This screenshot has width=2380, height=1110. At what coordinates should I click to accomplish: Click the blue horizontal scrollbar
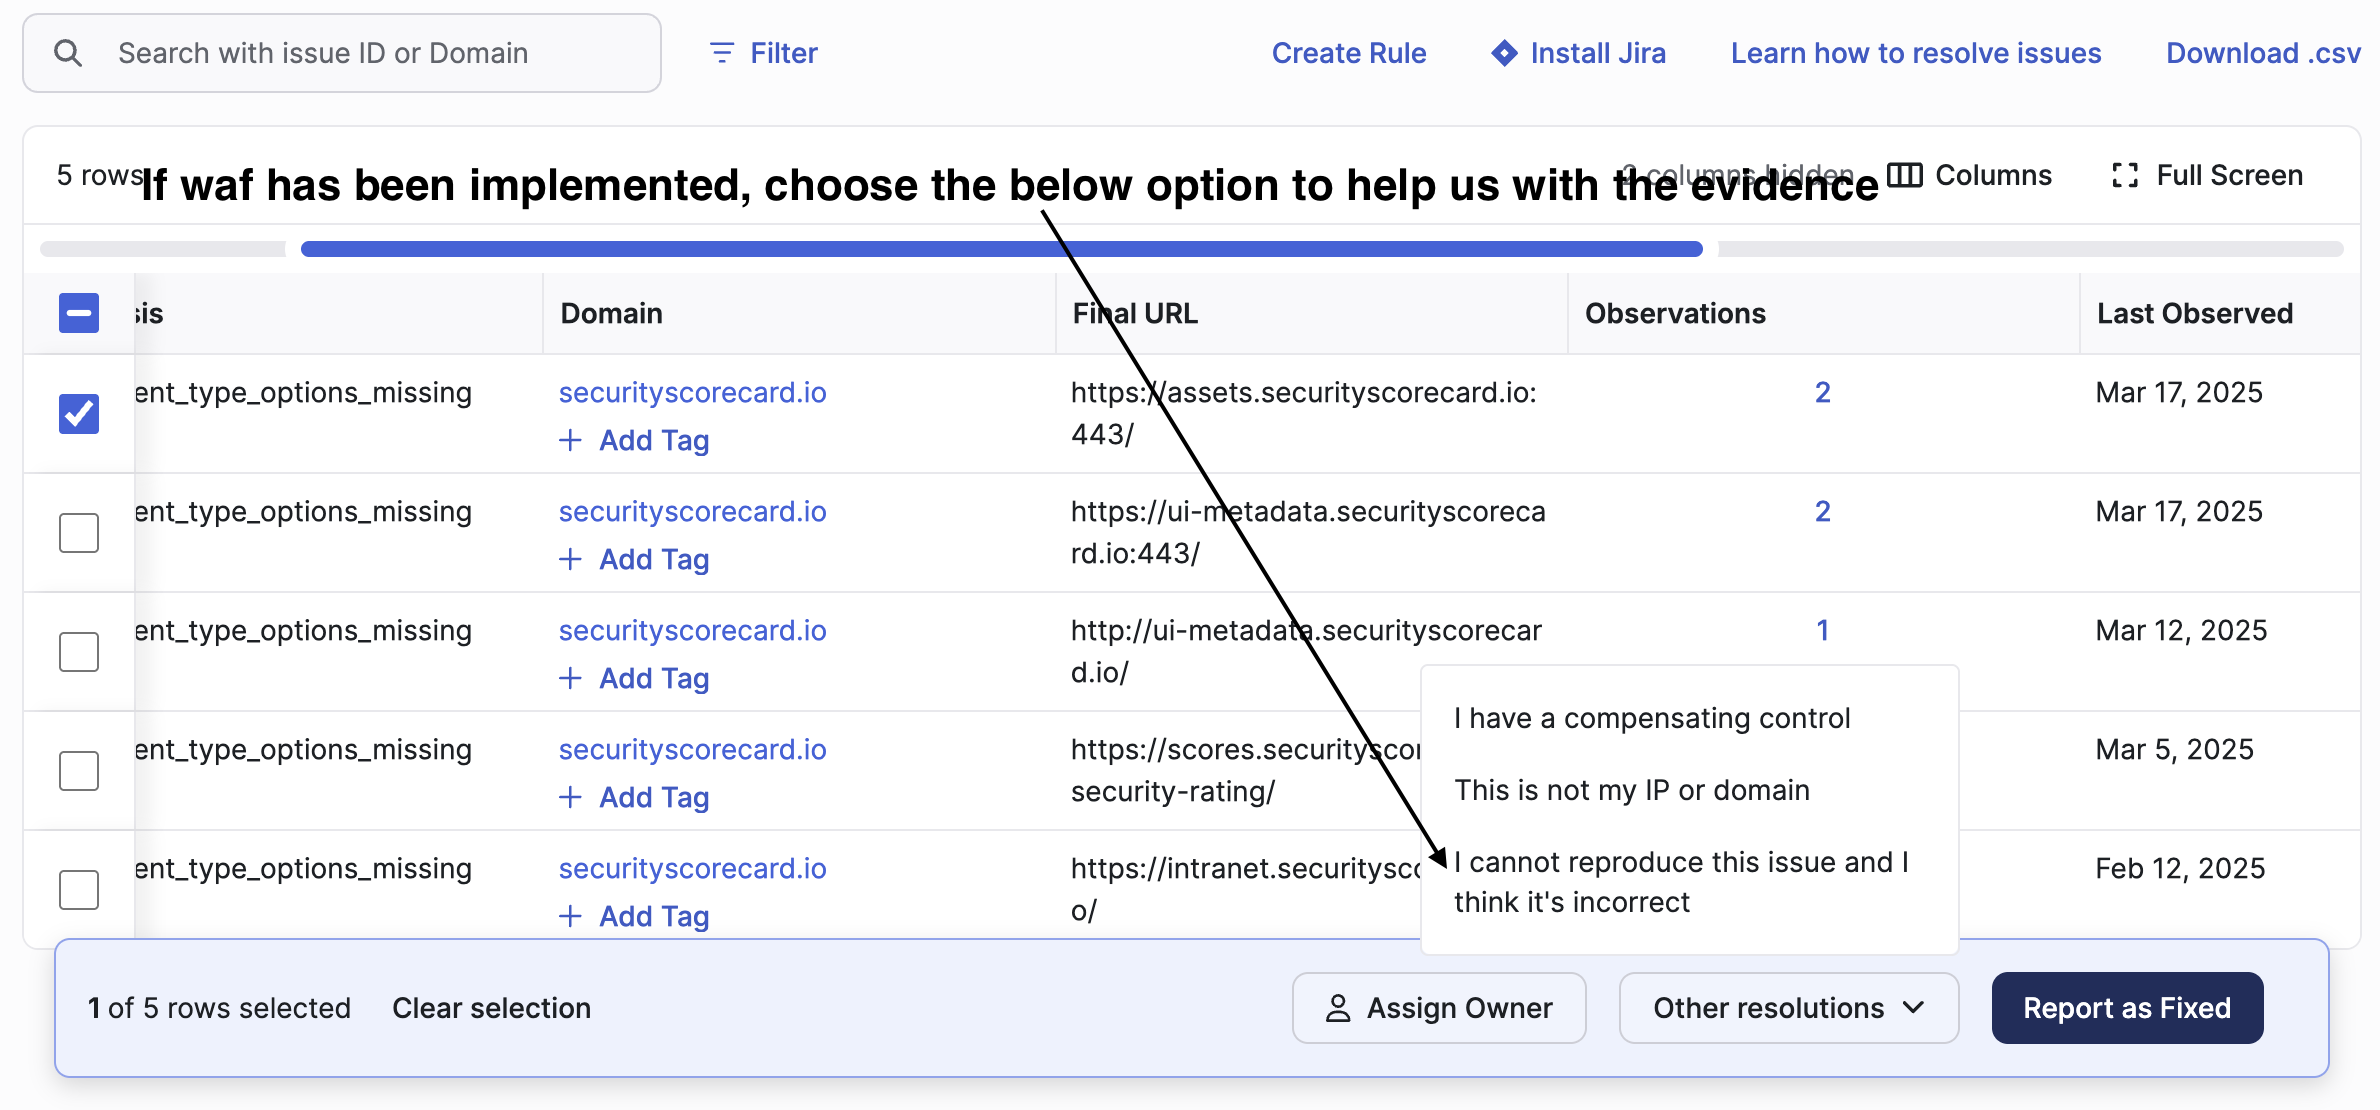pos(1000,249)
